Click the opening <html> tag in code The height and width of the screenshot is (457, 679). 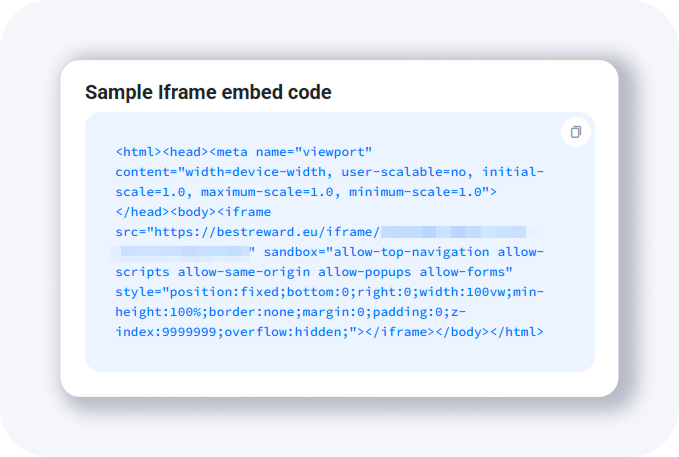tap(139, 152)
